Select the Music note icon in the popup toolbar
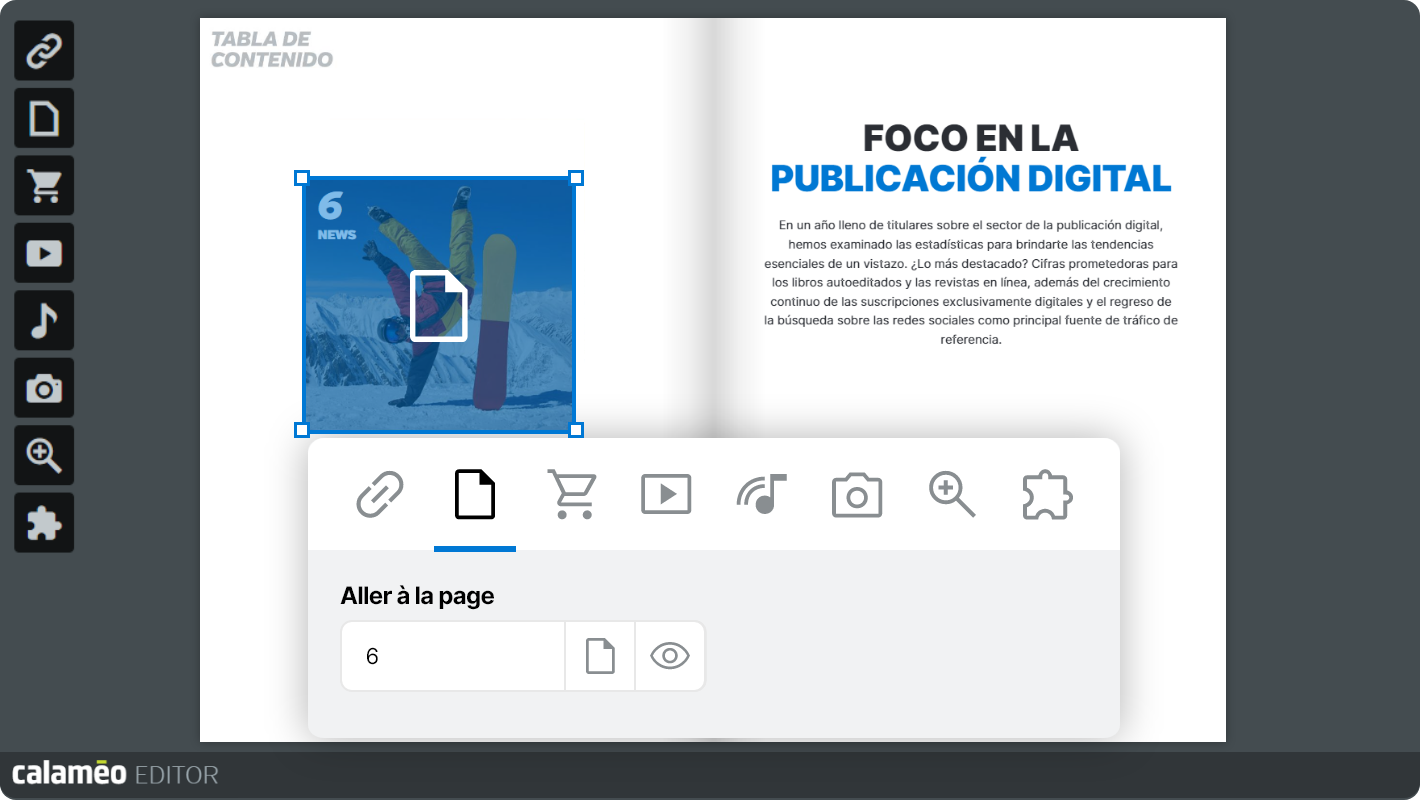 pyautogui.click(x=762, y=494)
